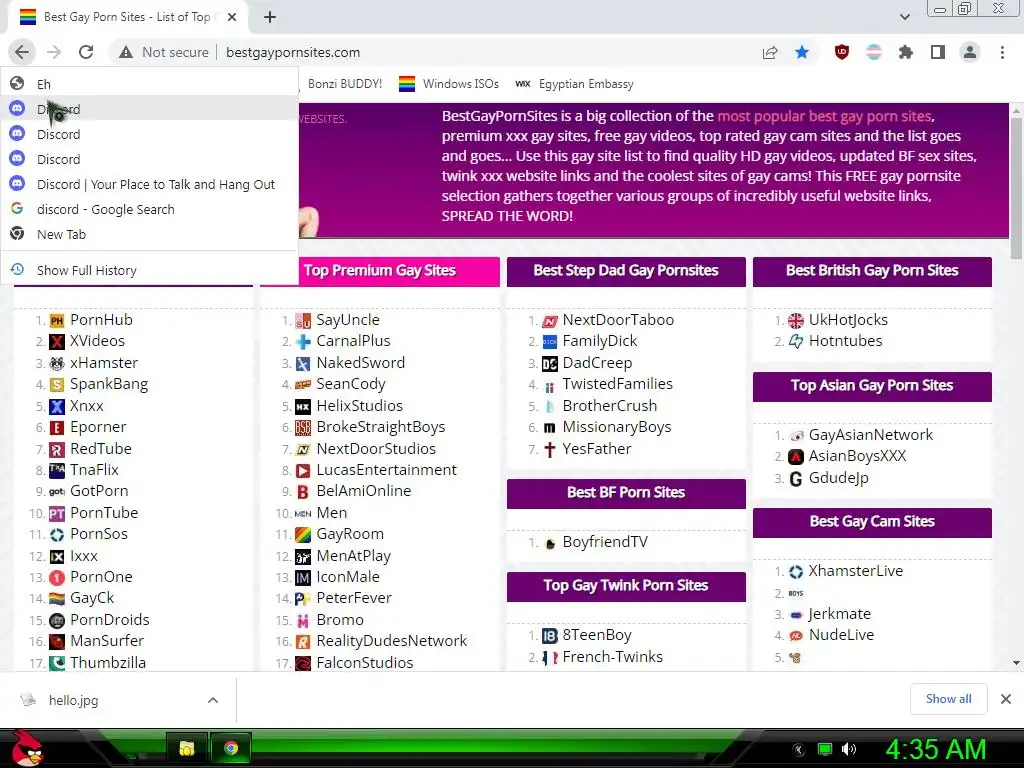Click the blue bookmark star icon
Screen dimensions: 1024x768
pyautogui.click(x=802, y=52)
